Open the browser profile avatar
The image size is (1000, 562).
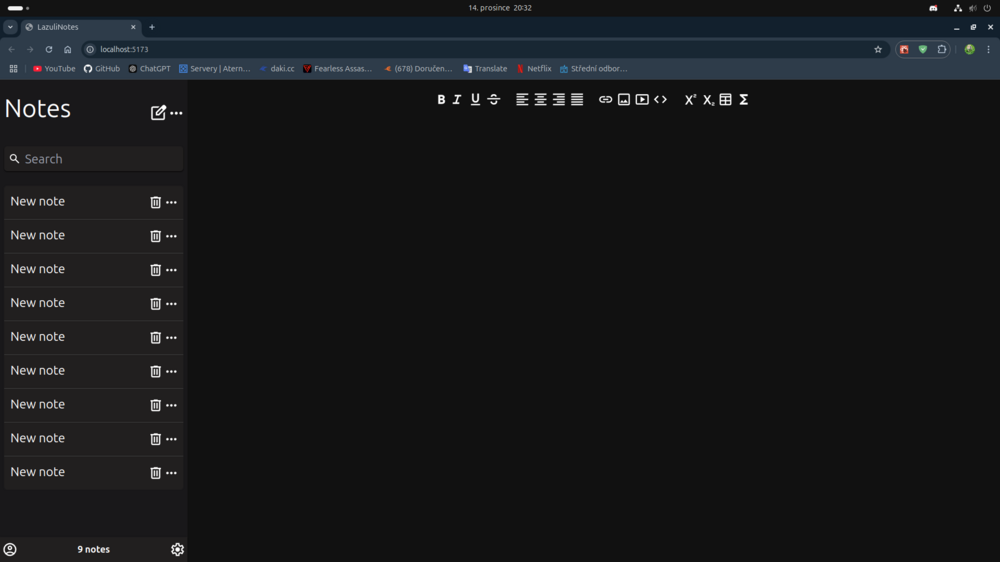969,49
